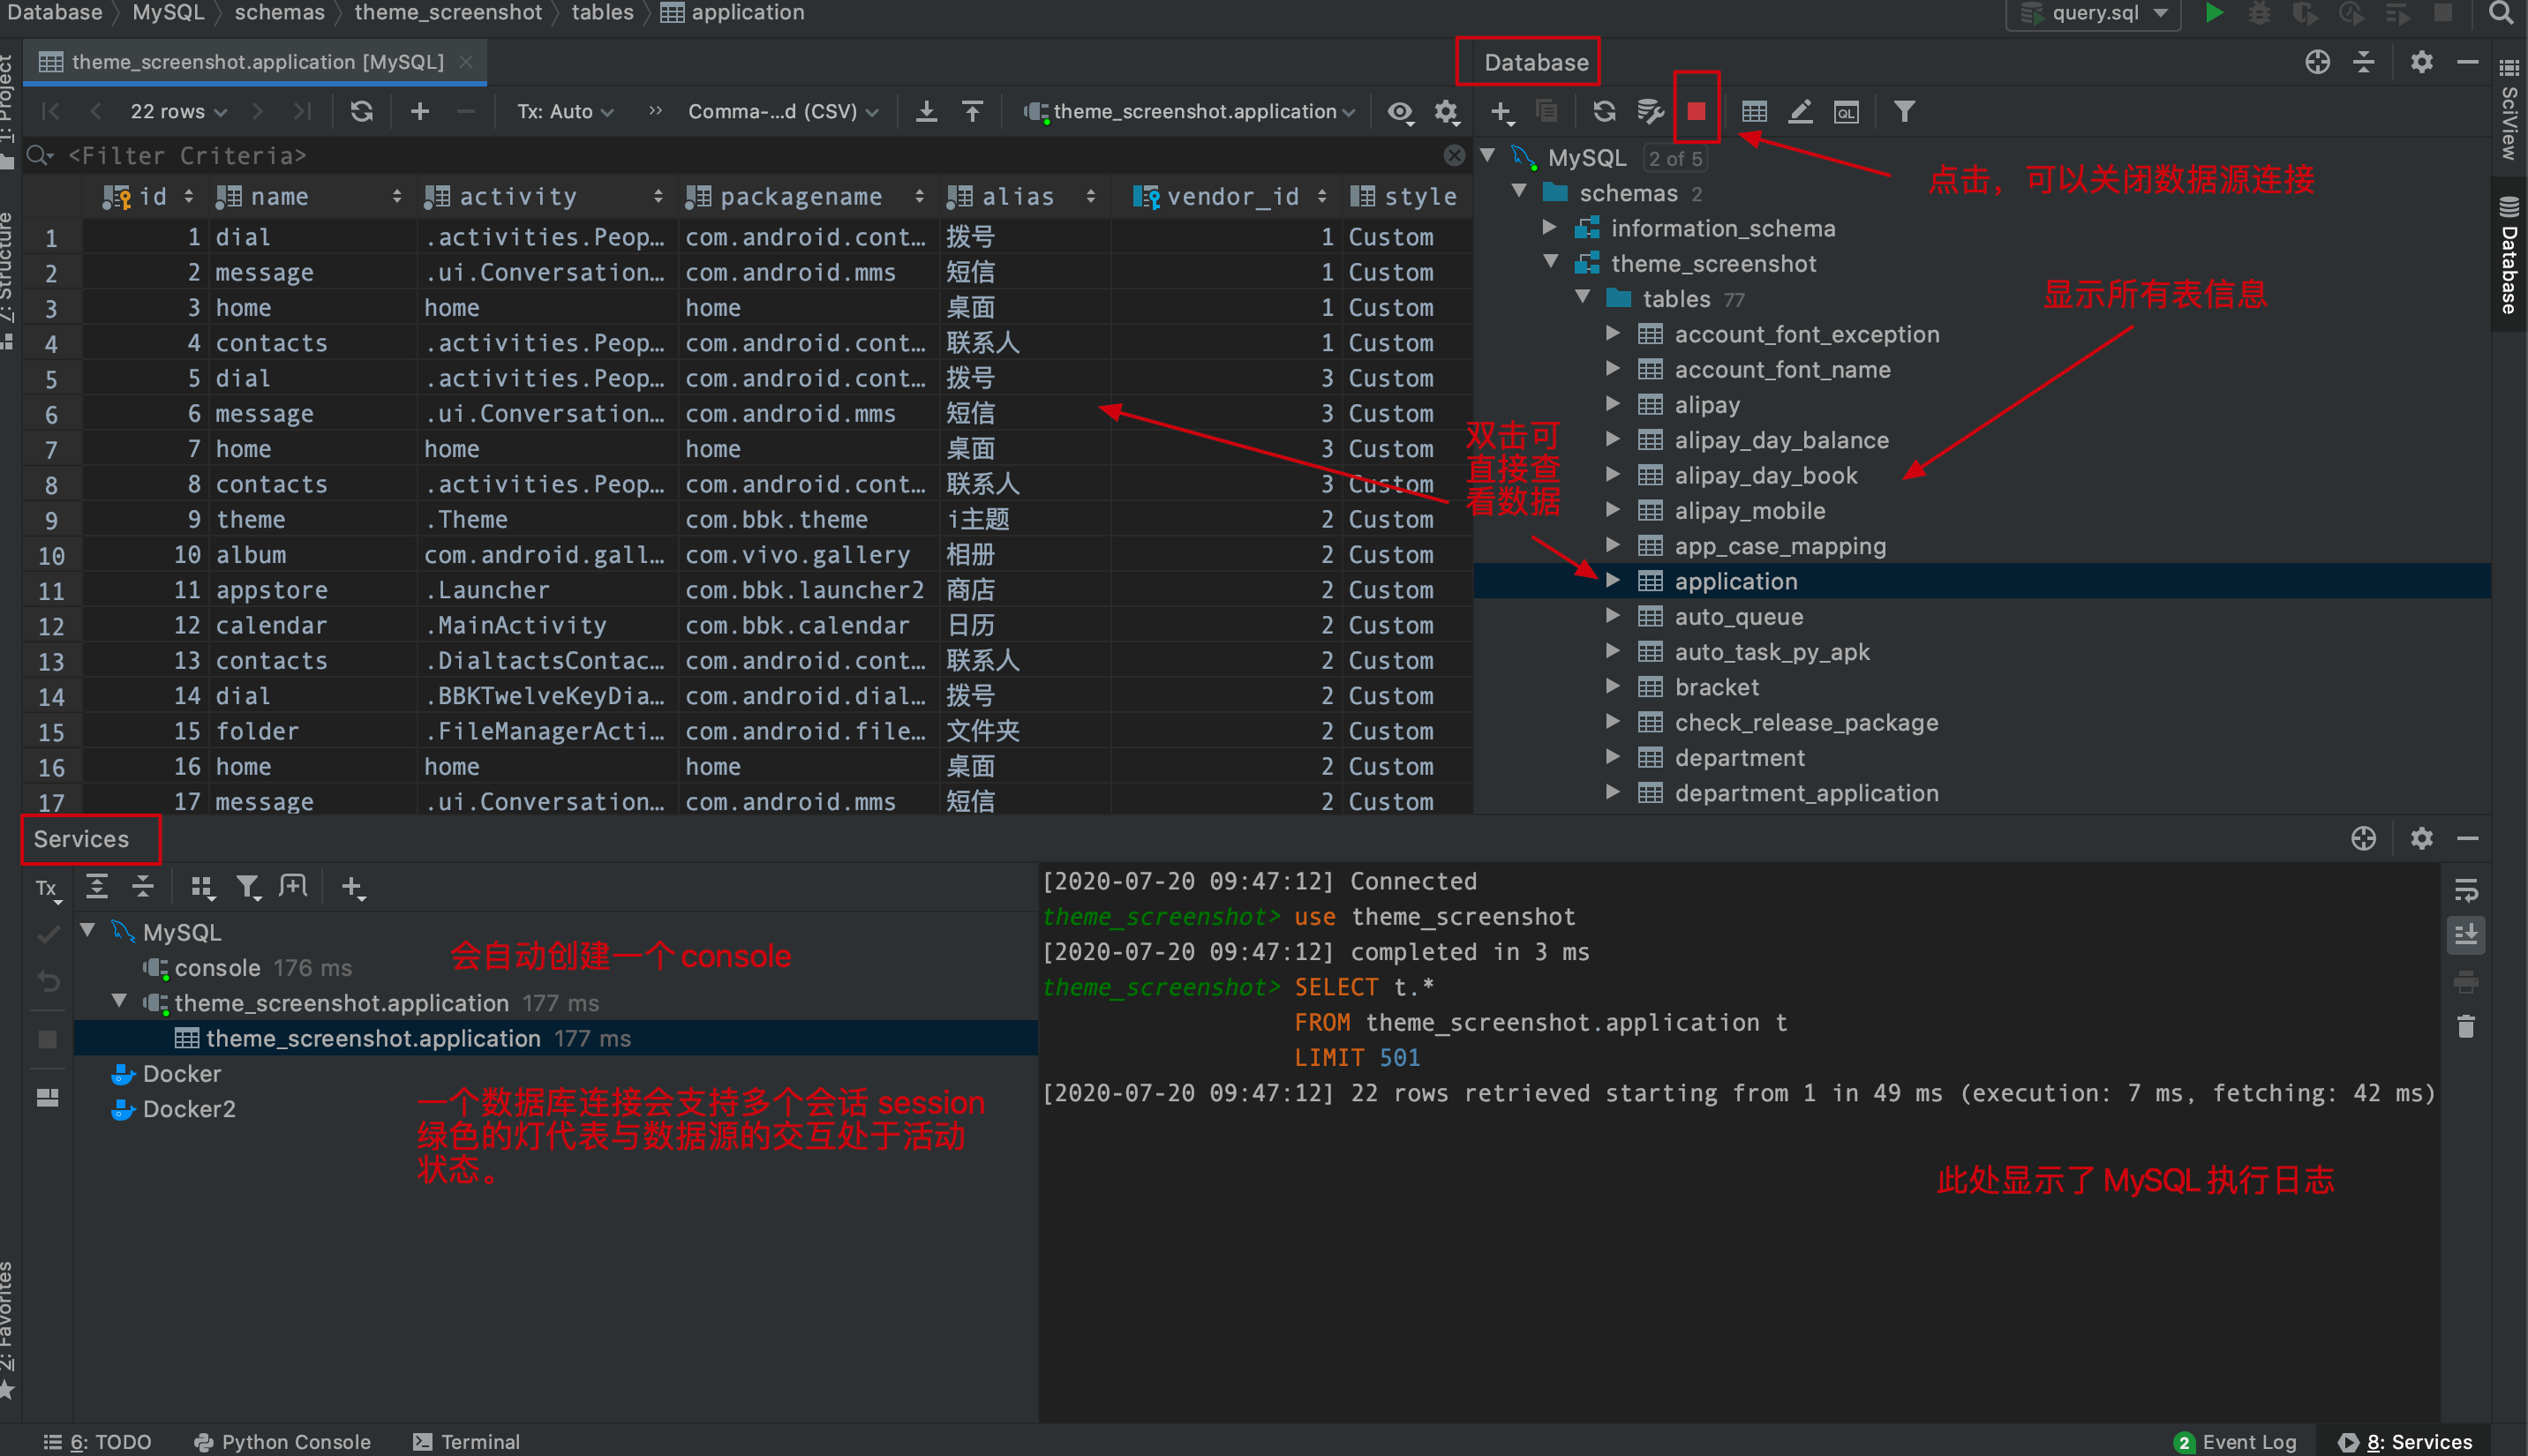This screenshot has width=2528, height=1456.
Task: Open the query.sql run configuration dropdown
Action: [2093, 13]
